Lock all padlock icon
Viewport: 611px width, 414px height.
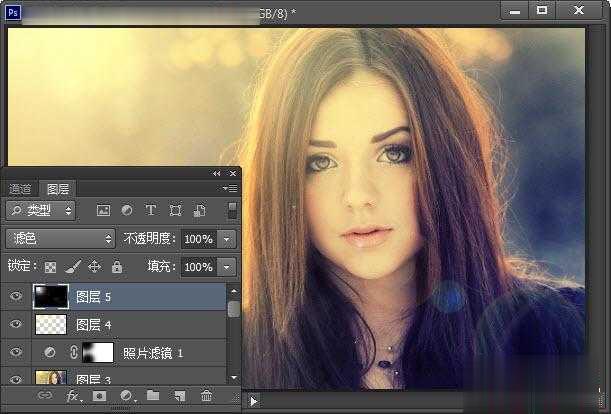click(x=117, y=267)
